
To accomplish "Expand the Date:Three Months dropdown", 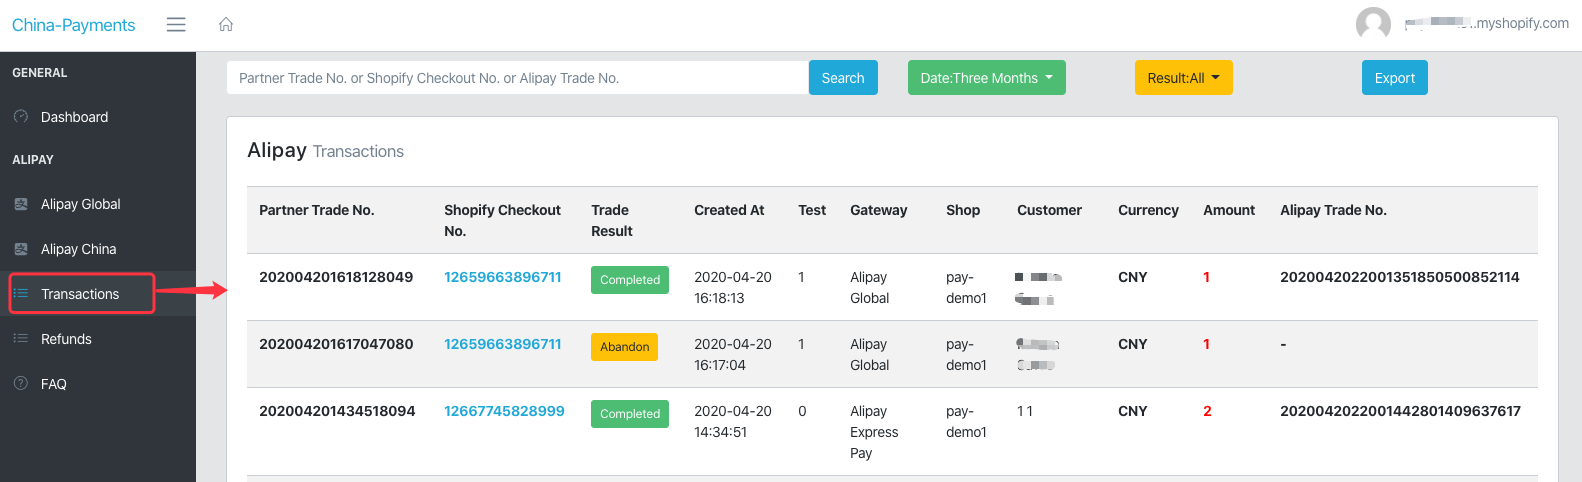I will tap(986, 78).
